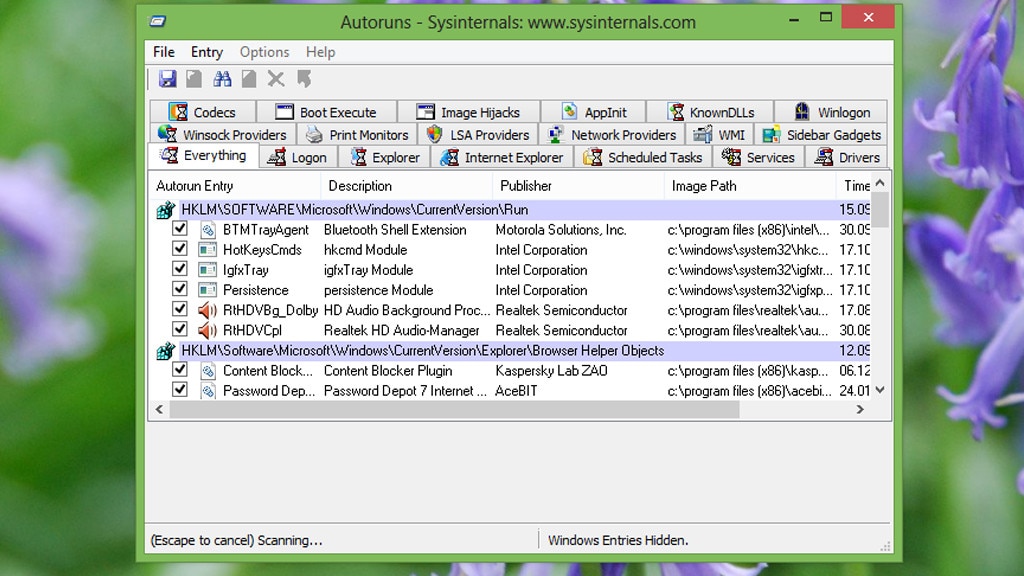
Task: Switch to the WMI tab
Action: pyautogui.click(x=719, y=135)
